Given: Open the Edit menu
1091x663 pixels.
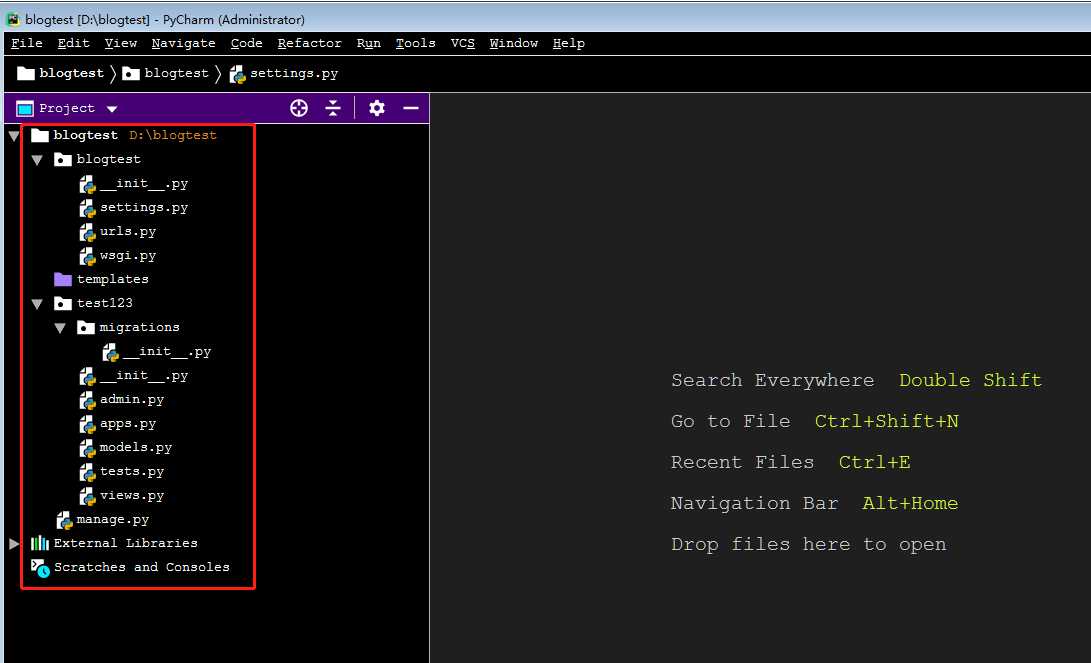Looking at the screenshot, I should point(73,43).
